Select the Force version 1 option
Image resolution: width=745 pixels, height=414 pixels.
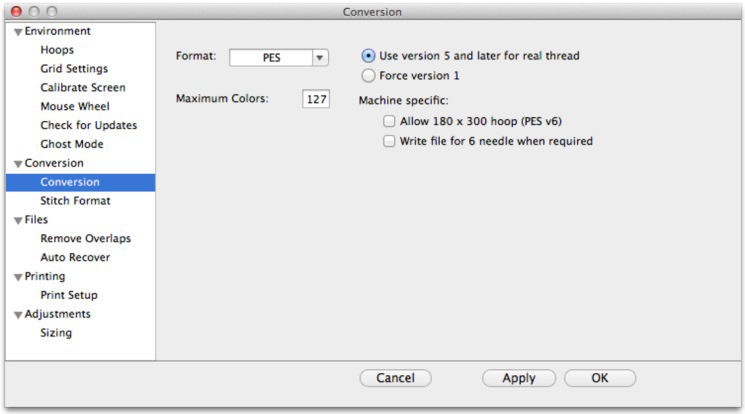(369, 75)
